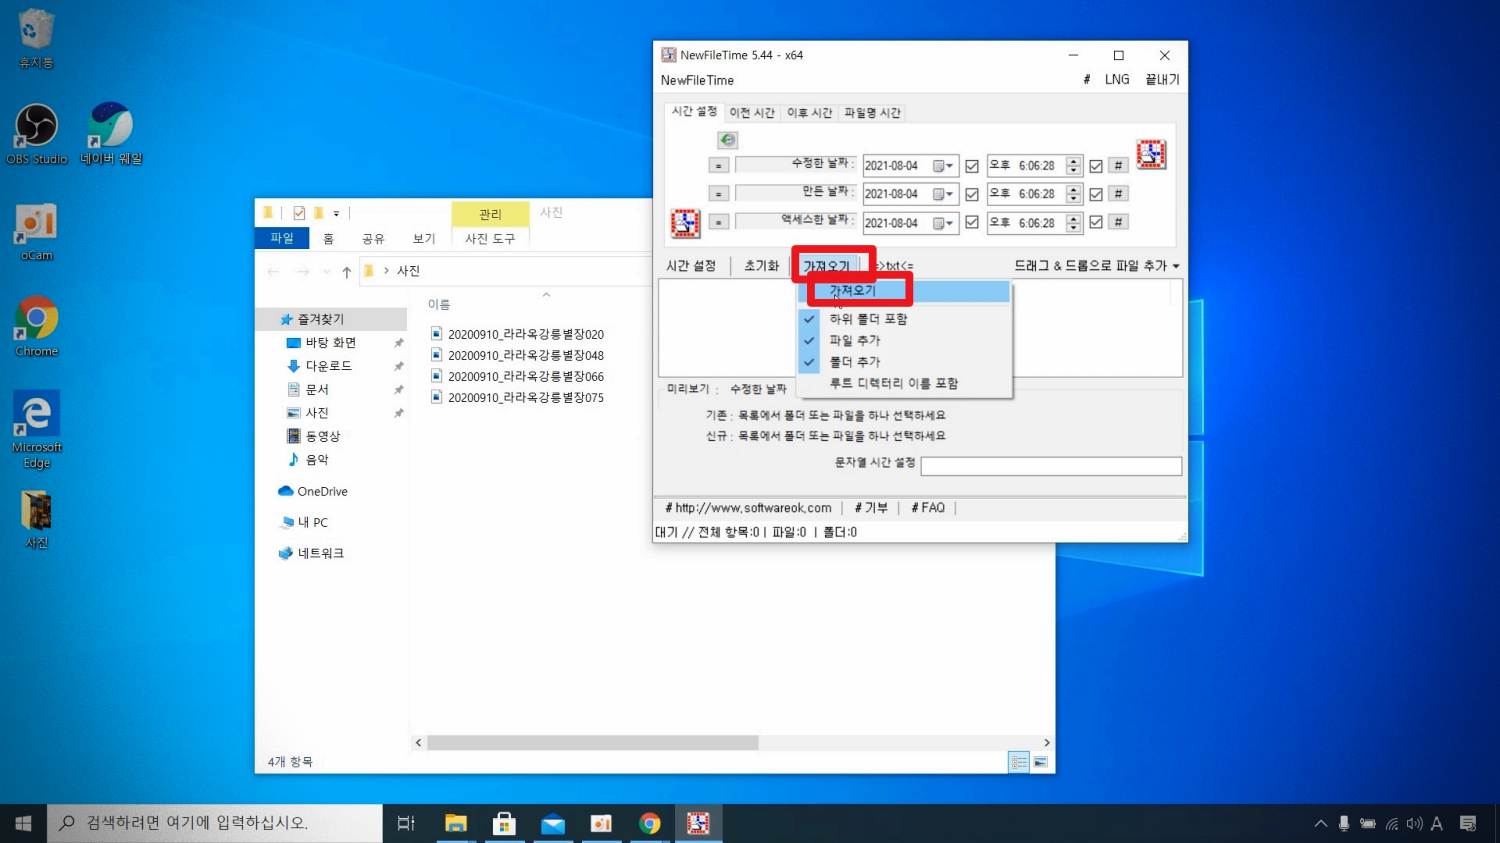The width and height of the screenshot is (1500, 843).
Task: Switch to the 파일명 시간 tab
Action: click(872, 113)
